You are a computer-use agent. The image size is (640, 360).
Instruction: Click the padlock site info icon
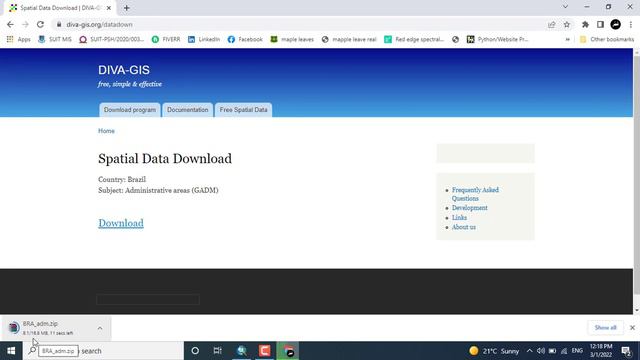tap(59, 24)
